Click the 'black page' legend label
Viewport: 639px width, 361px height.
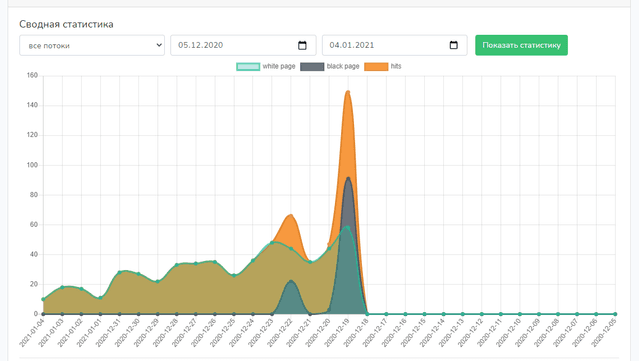[343, 66]
